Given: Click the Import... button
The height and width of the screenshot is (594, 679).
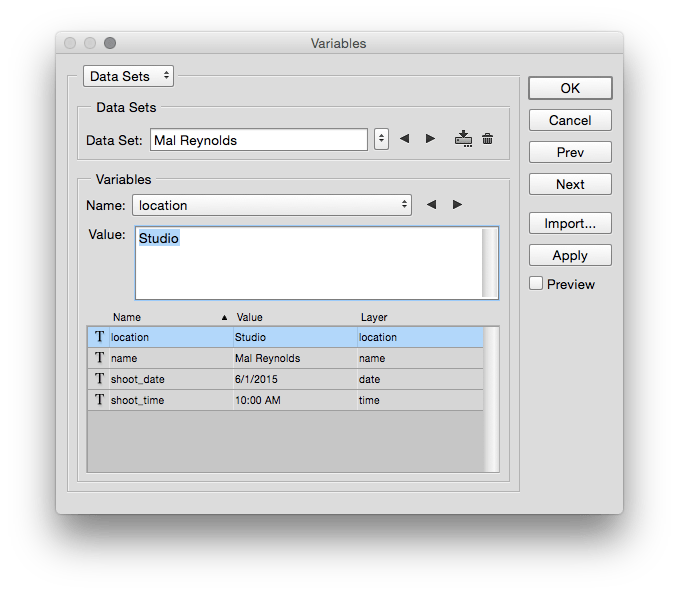Looking at the screenshot, I should pos(570,223).
